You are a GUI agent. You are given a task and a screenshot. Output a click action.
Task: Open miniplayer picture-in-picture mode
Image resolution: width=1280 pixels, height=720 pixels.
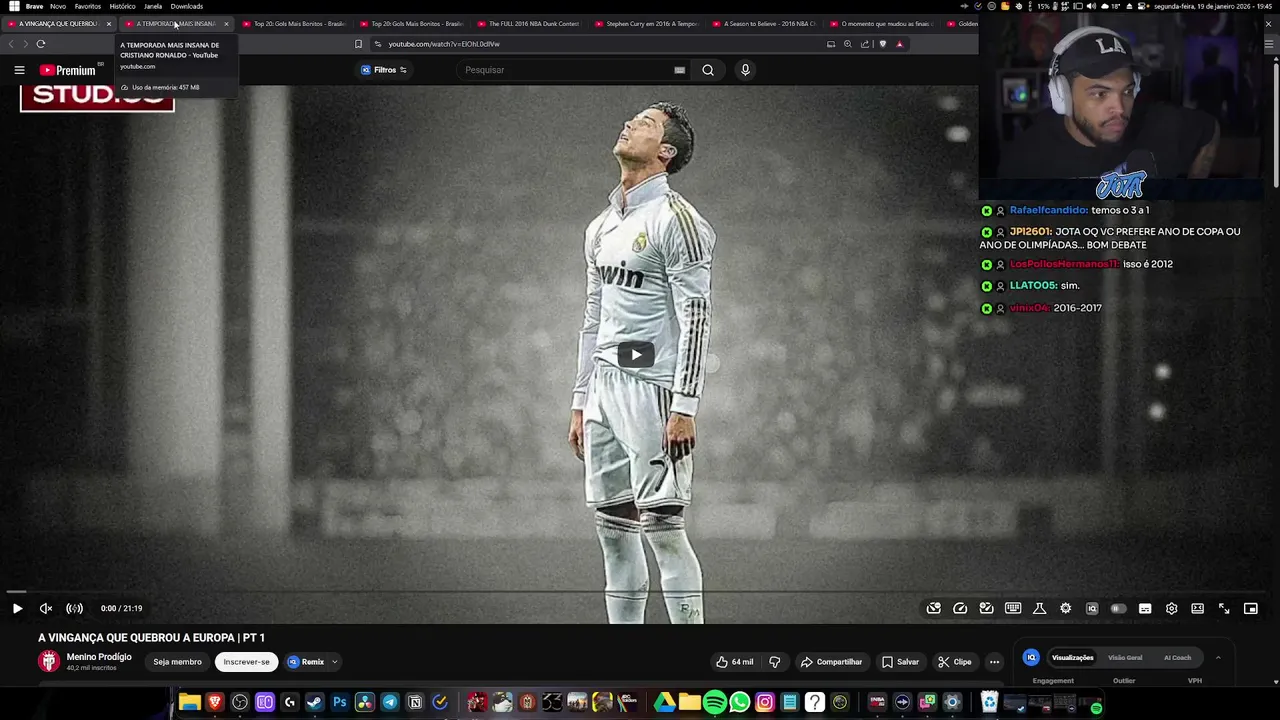1250,608
